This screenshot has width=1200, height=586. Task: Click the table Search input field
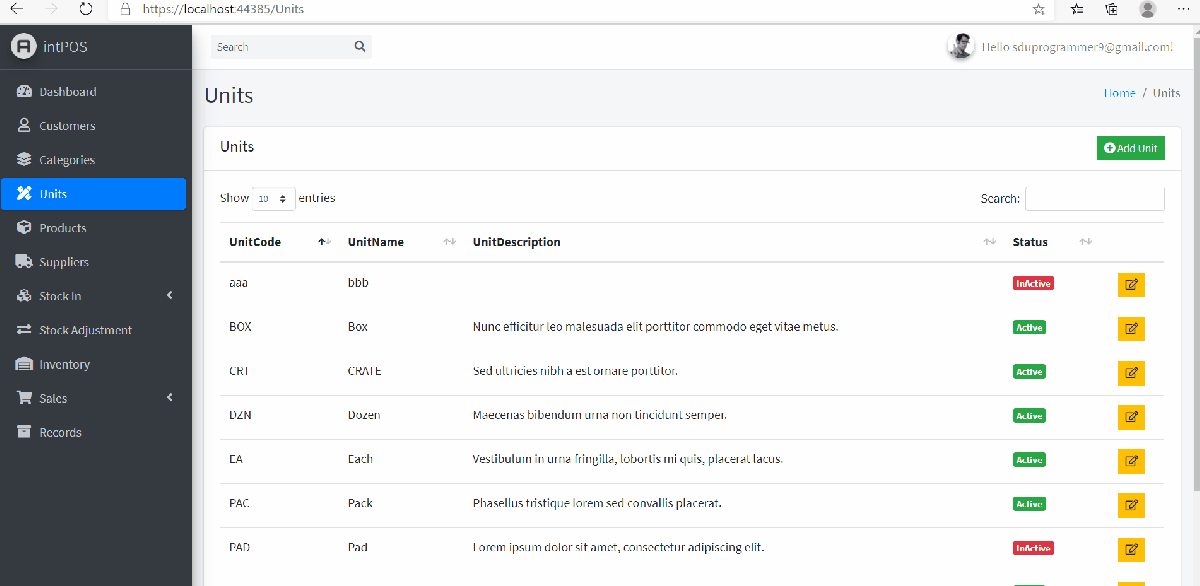pos(1094,199)
